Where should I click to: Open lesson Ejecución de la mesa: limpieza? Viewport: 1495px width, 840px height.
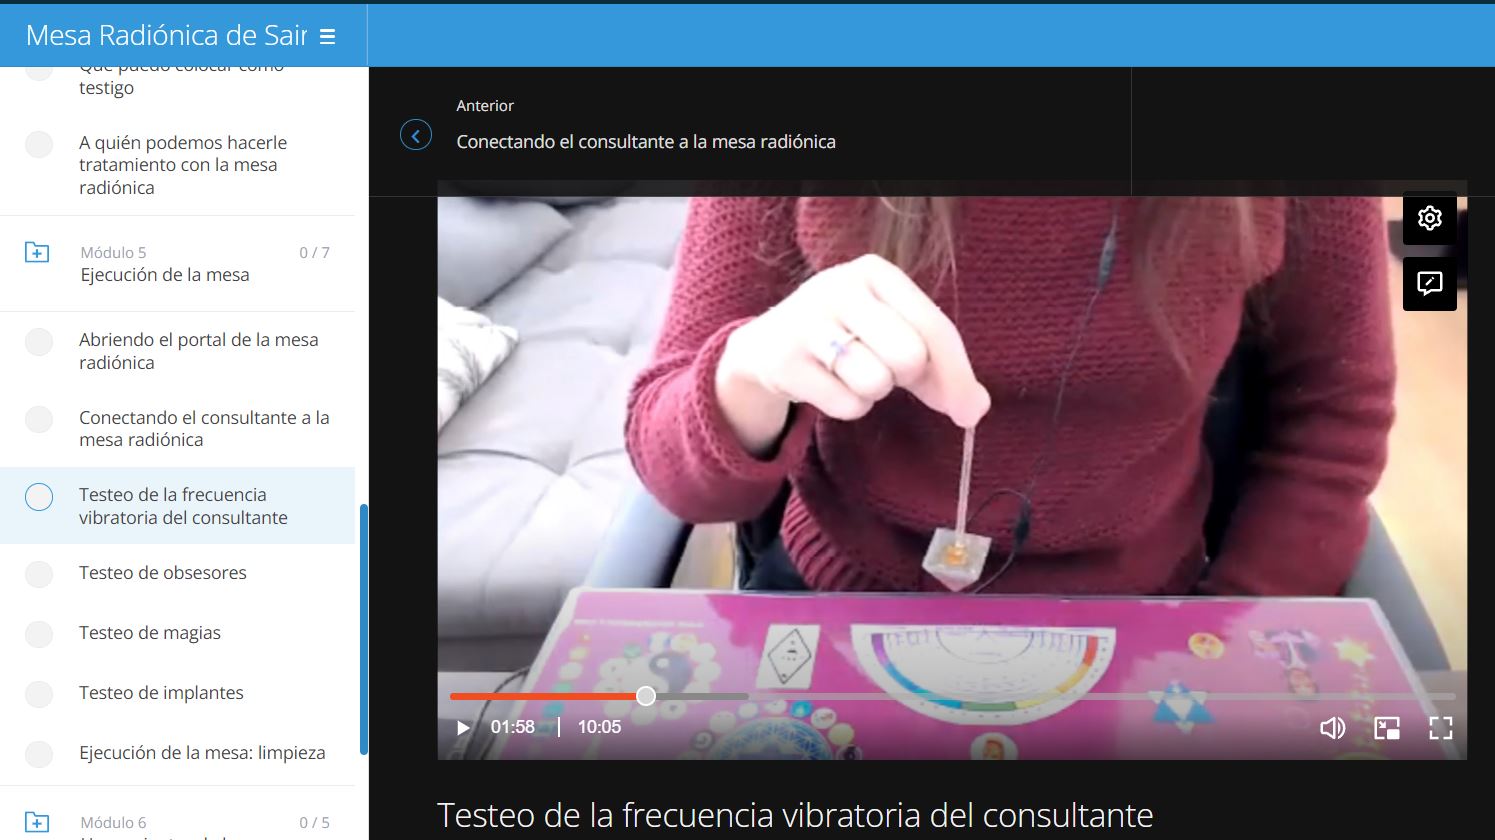(x=202, y=753)
